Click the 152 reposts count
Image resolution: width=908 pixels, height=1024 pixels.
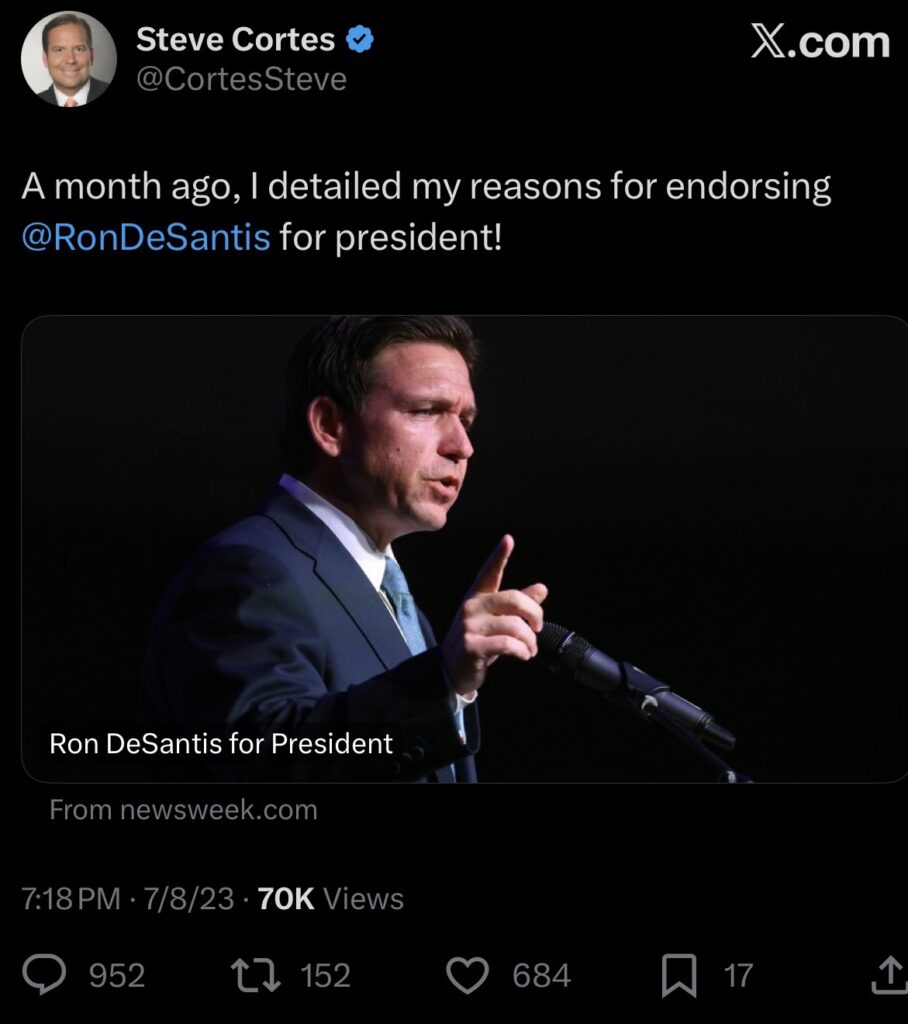[326, 975]
